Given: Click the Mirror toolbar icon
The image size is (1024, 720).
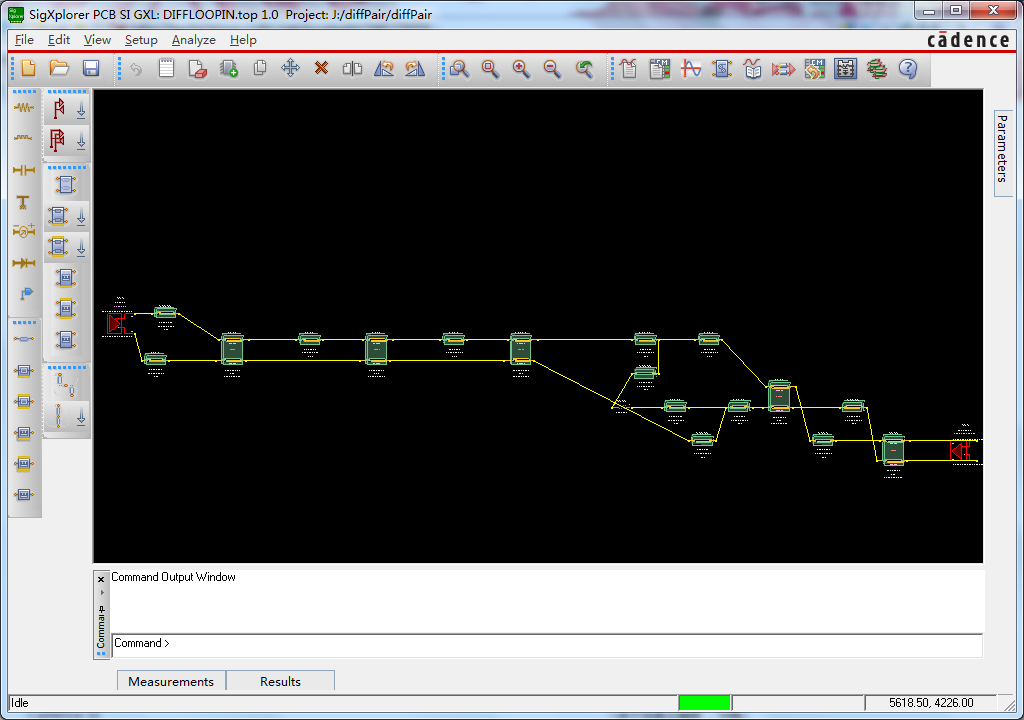Looking at the screenshot, I should pos(353,69).
